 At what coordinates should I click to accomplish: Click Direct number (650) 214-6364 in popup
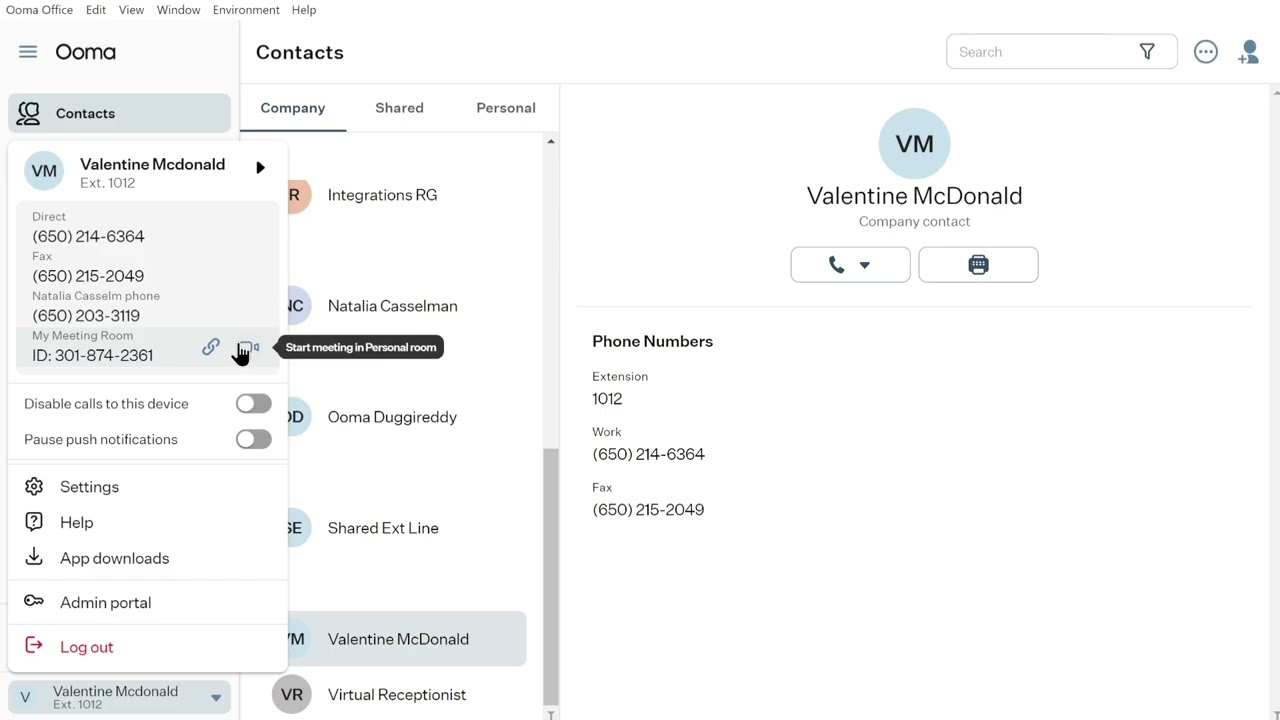(x=88, y=236)
